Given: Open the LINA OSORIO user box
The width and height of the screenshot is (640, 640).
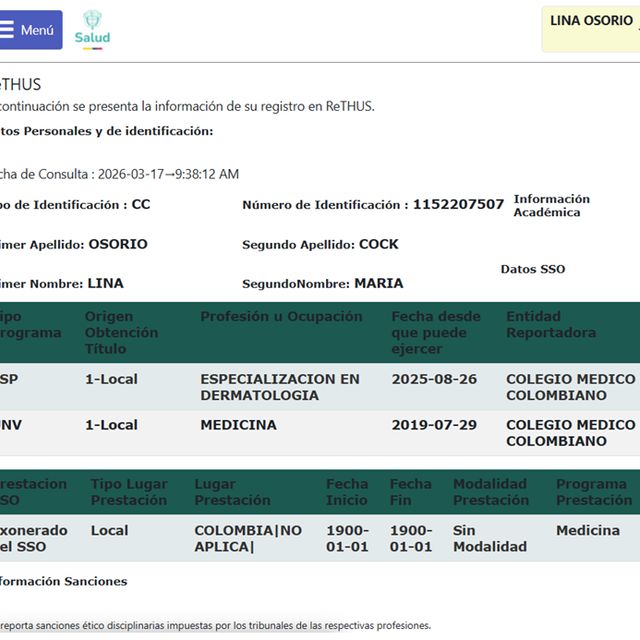Looking at the screenshot, I should coord(591,29).
